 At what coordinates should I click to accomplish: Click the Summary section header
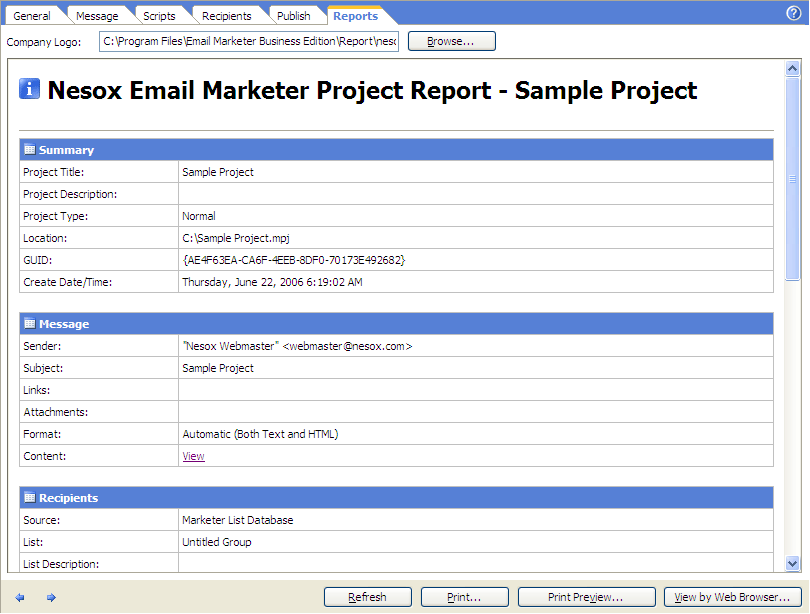point(396,150)
